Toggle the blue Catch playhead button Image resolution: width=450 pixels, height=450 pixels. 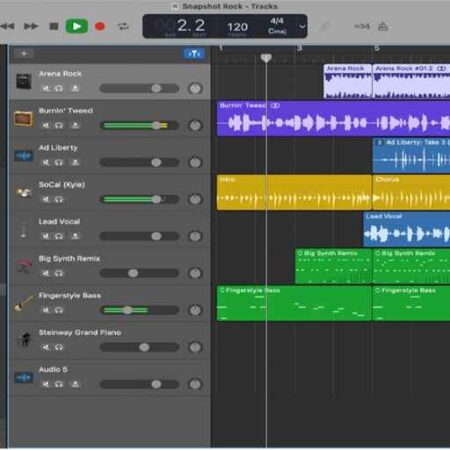(x=194, y=54)
